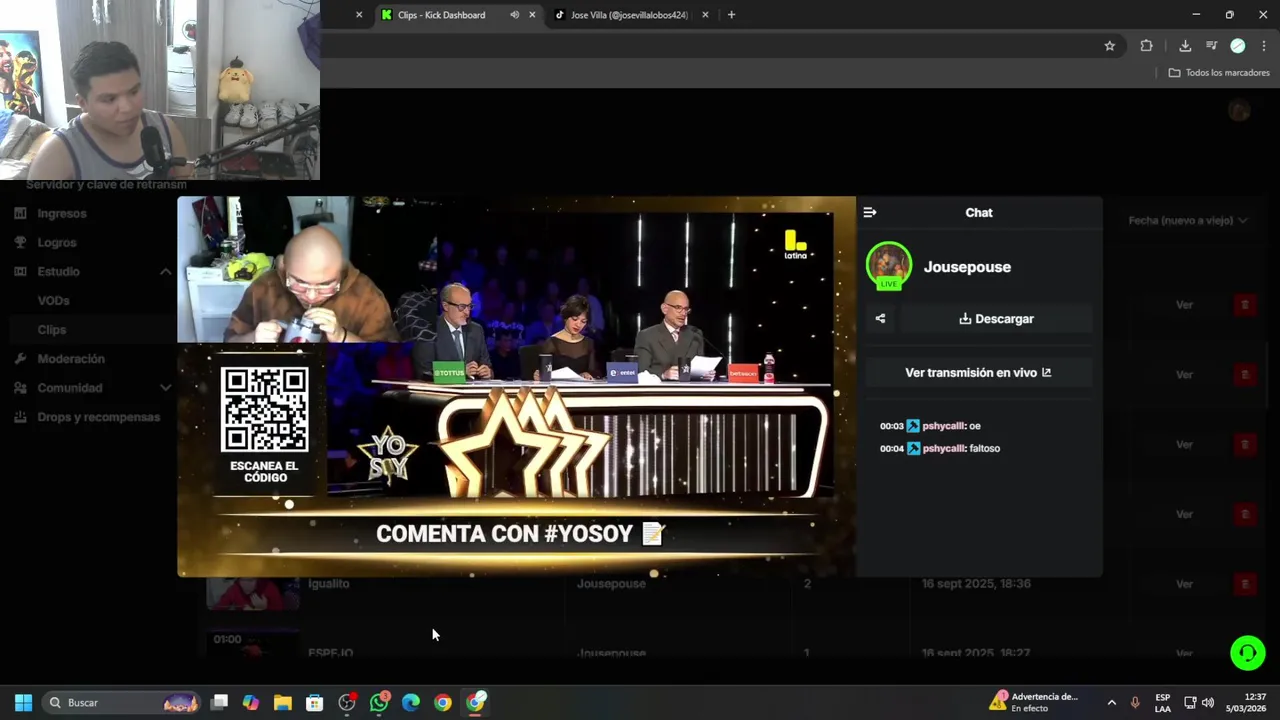Expand the Comunidad section chevron
Image resolution: width=1280 pixels, height=720 pixels.
pos(165,388)
